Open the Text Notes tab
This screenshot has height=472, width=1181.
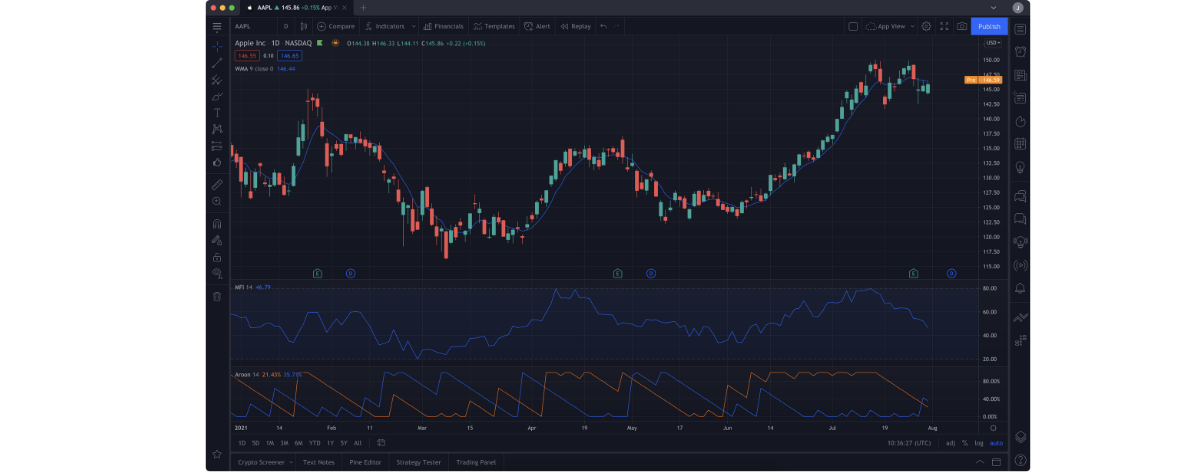319,462
